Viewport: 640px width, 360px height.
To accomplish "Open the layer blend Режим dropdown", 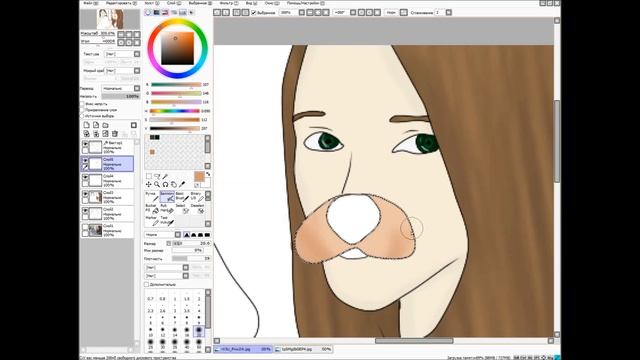I will [120, 88].
